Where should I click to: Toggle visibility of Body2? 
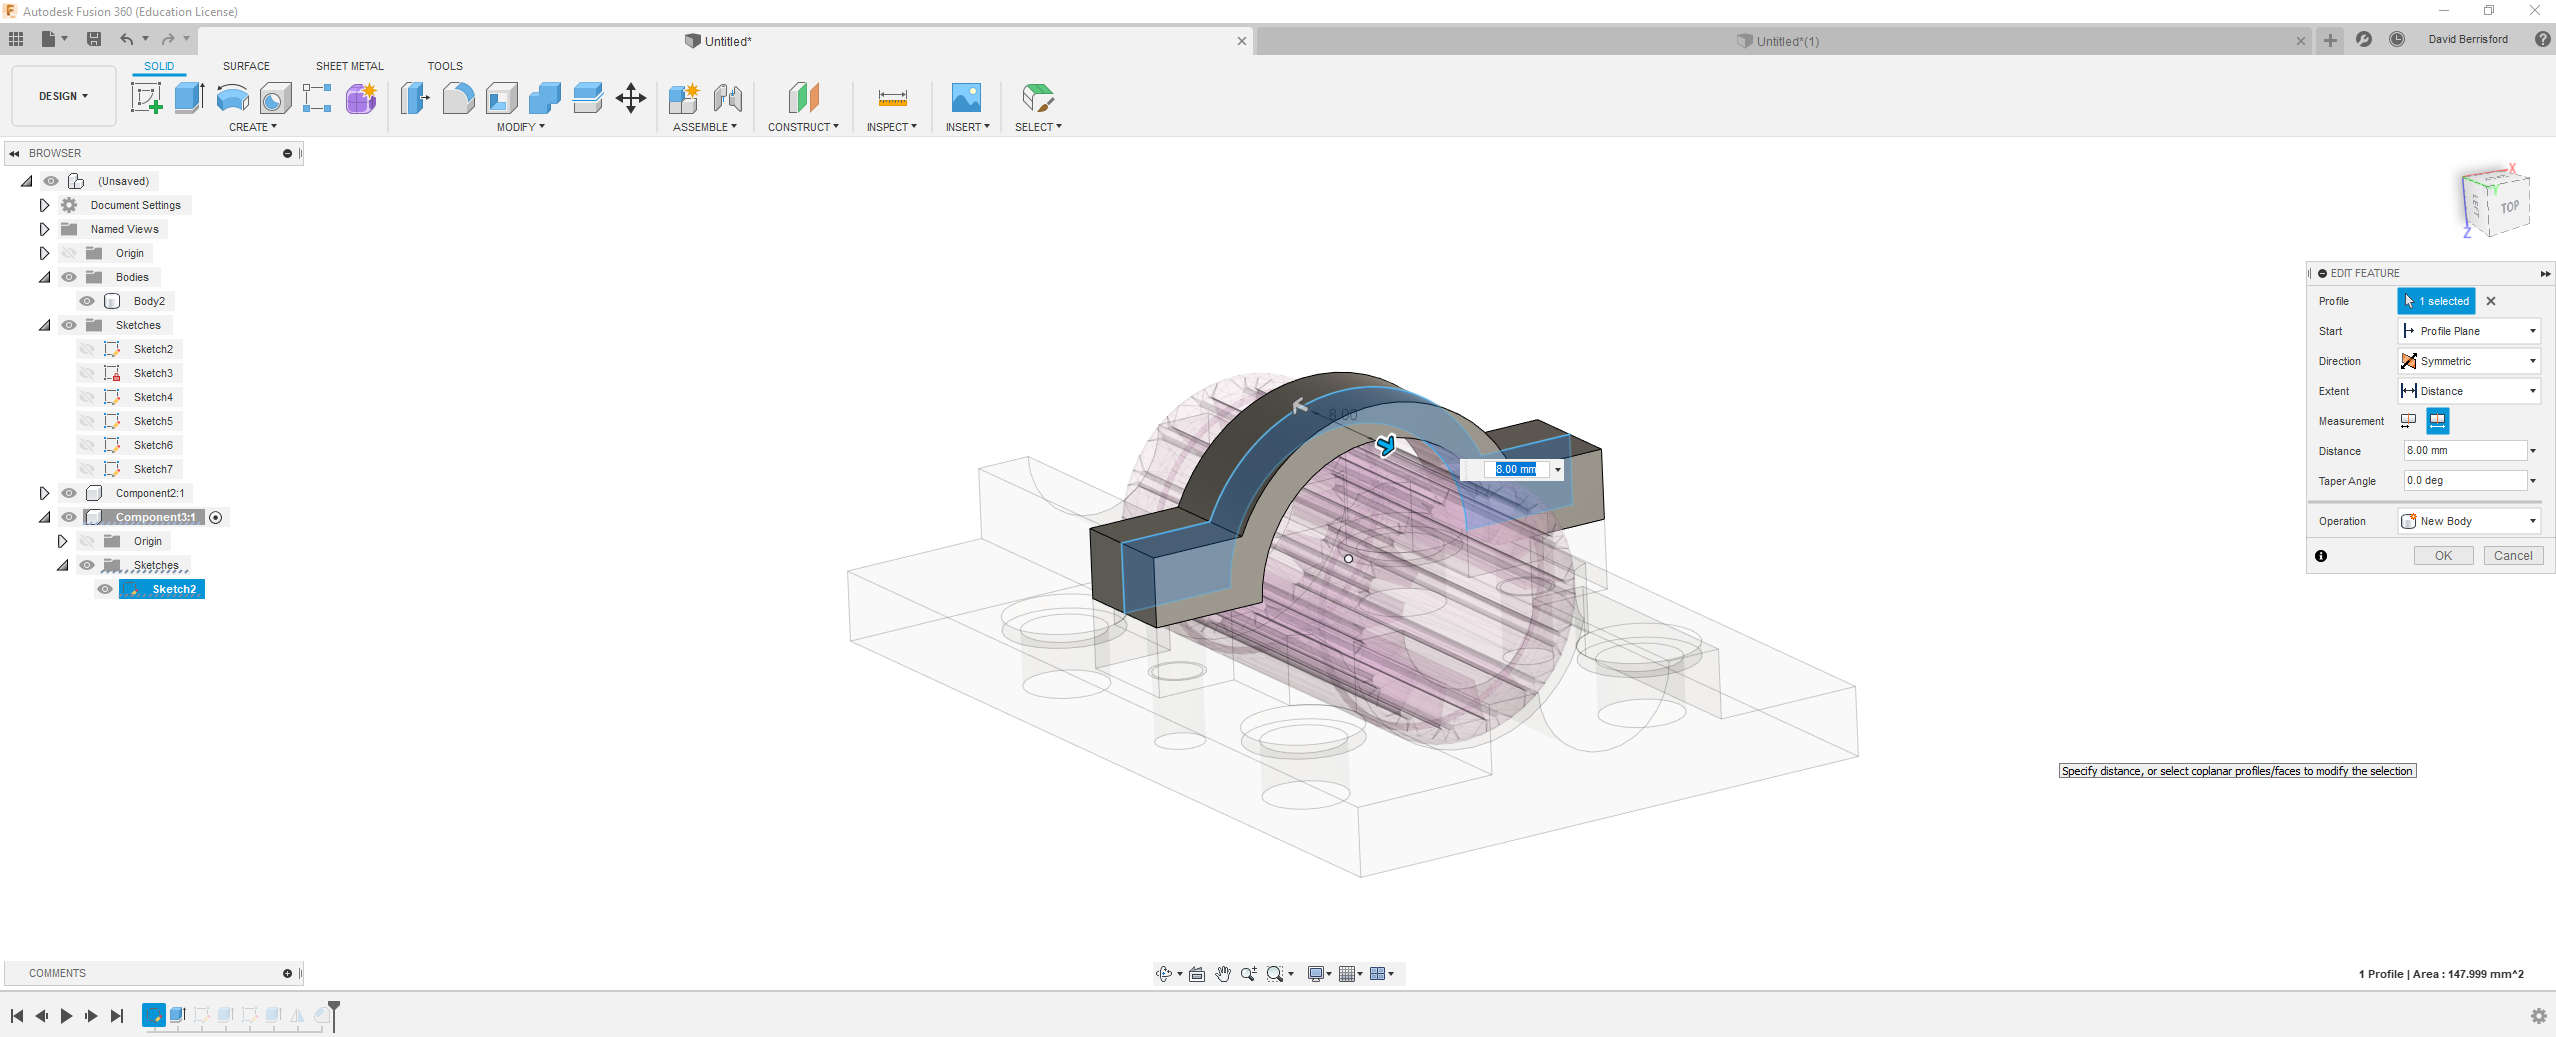click(87, 301)
